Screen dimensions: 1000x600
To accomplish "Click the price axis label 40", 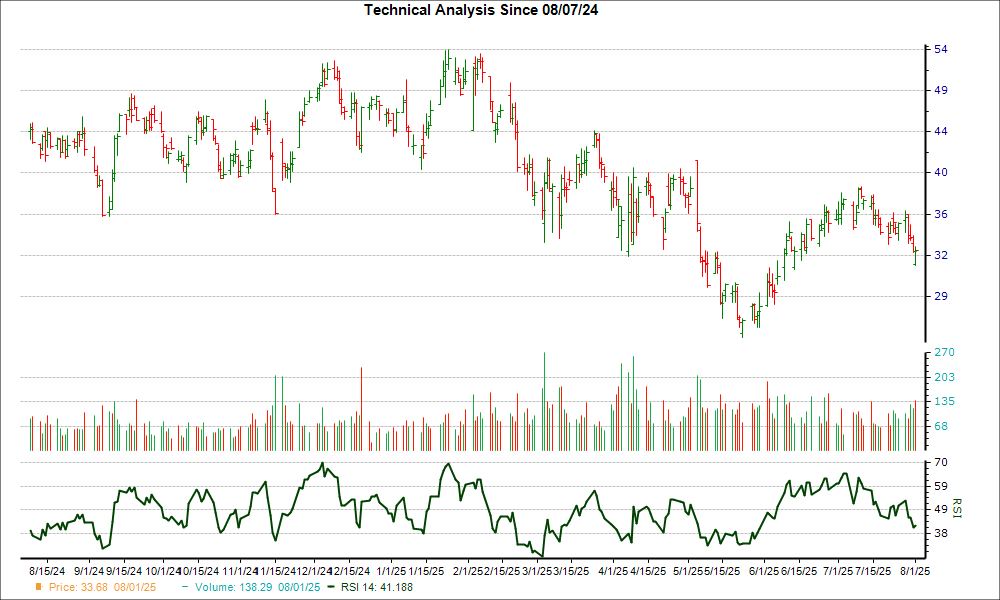I will coord(941,172).
